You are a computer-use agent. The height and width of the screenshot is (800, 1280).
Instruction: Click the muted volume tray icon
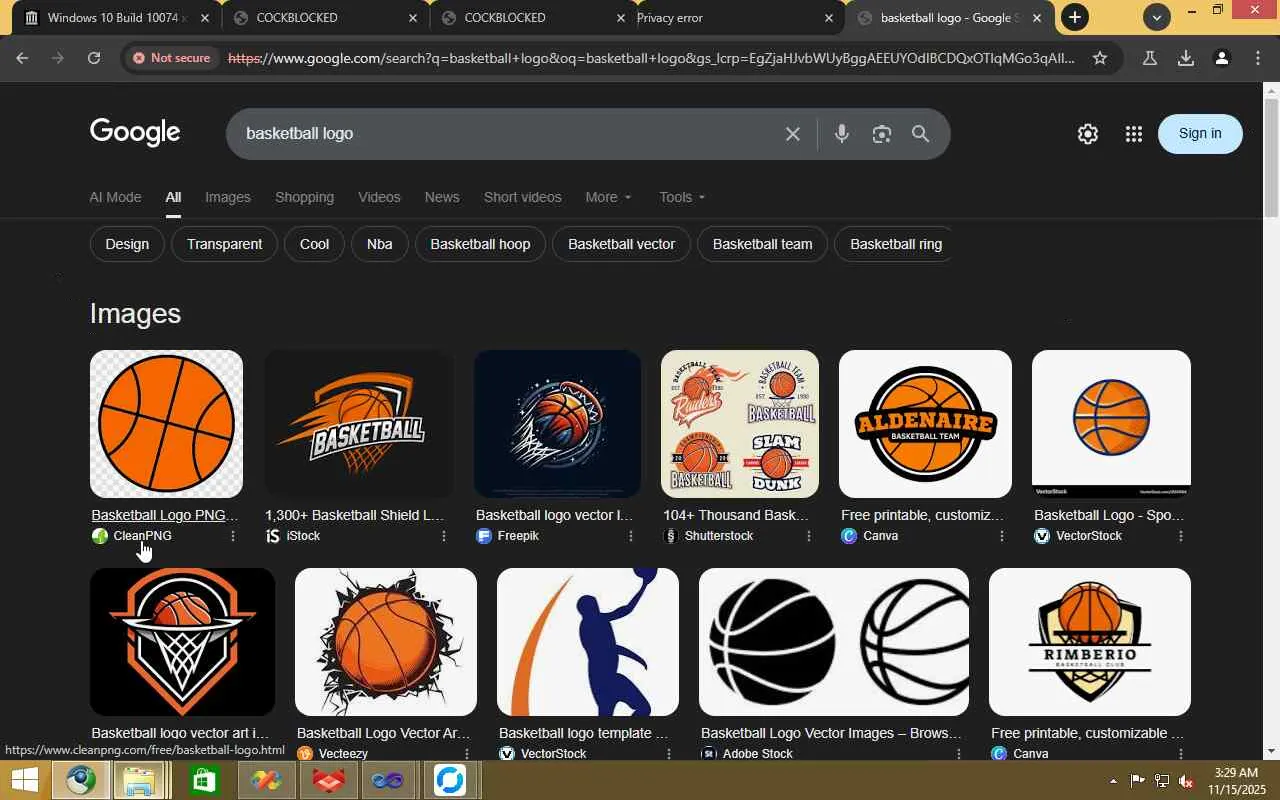[x=1187, y=781]
